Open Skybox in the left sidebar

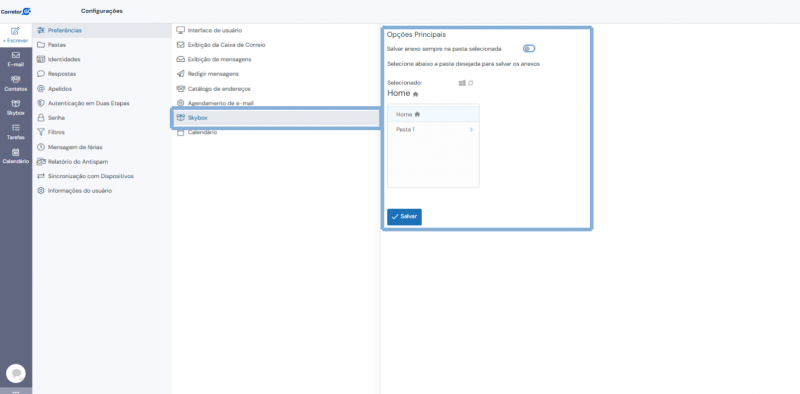15,107
